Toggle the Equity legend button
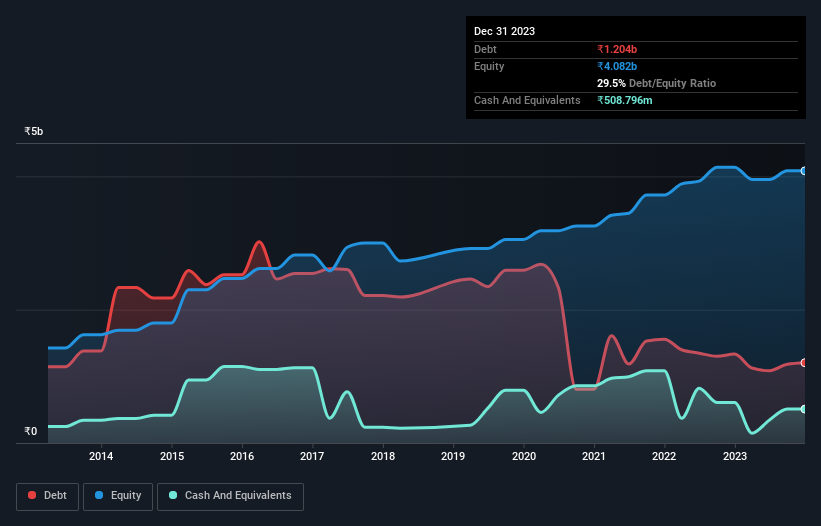 118,496
